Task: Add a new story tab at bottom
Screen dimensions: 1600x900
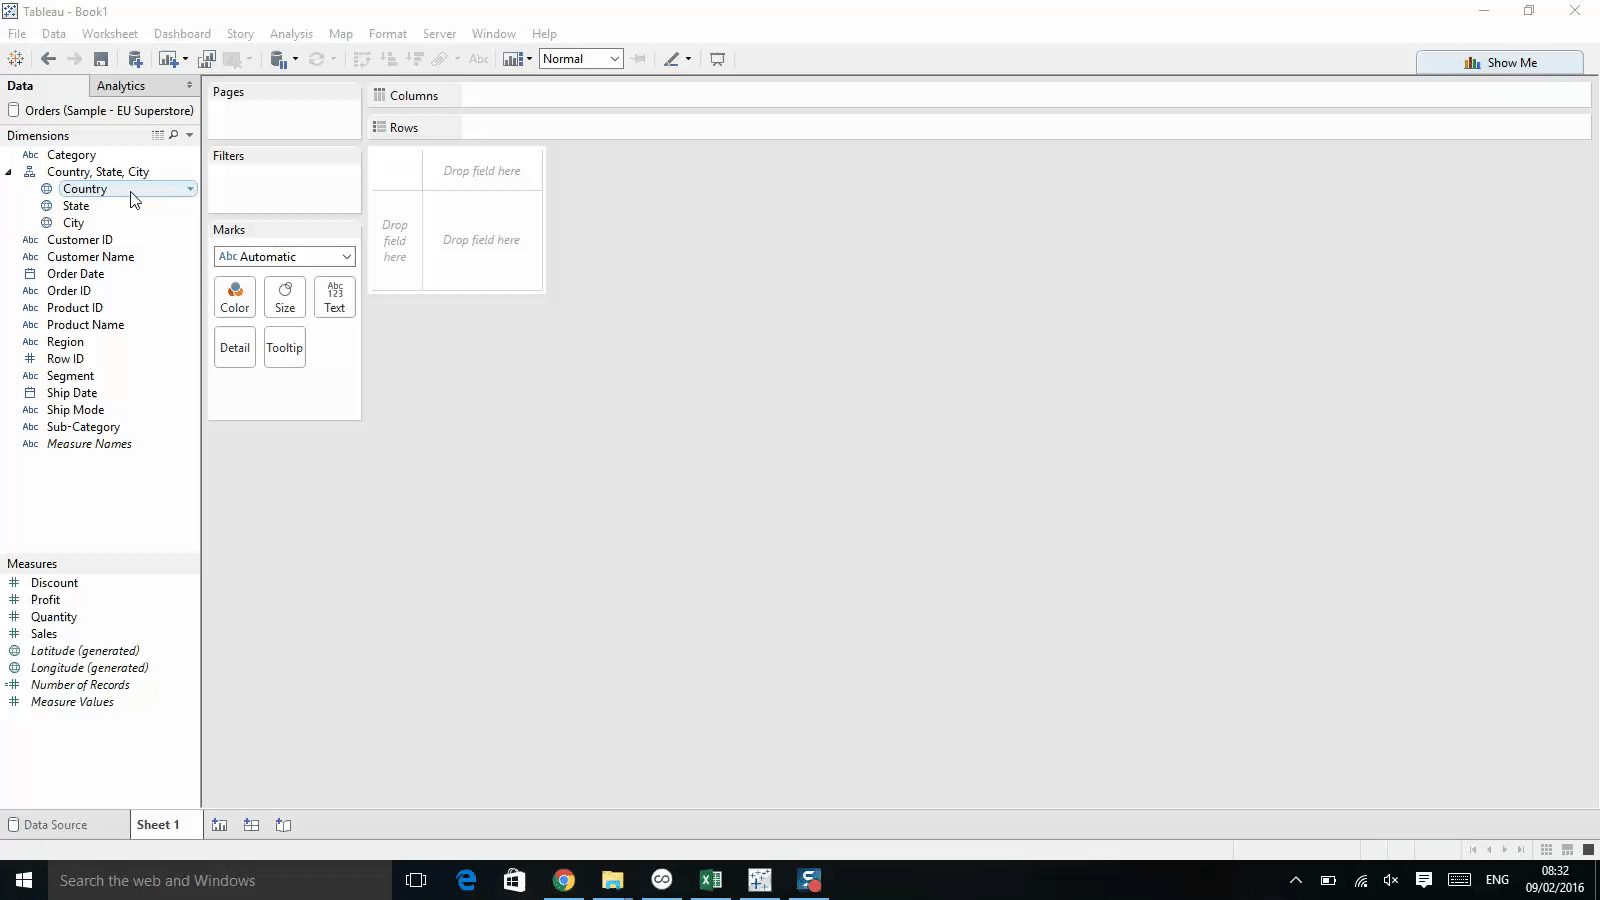Action: (284, 825)
